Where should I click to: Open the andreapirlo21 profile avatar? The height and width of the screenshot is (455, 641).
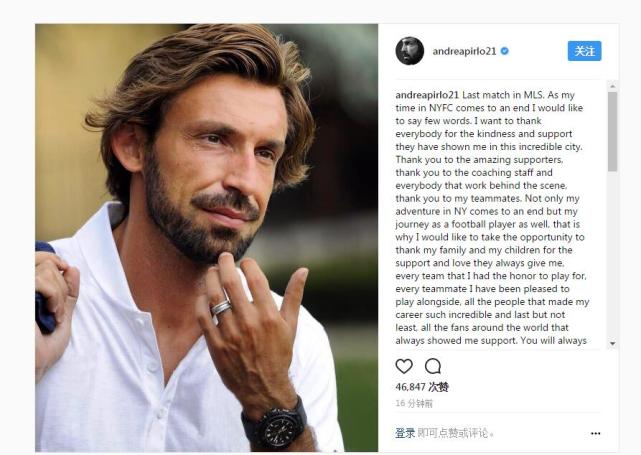coord(410,51)
